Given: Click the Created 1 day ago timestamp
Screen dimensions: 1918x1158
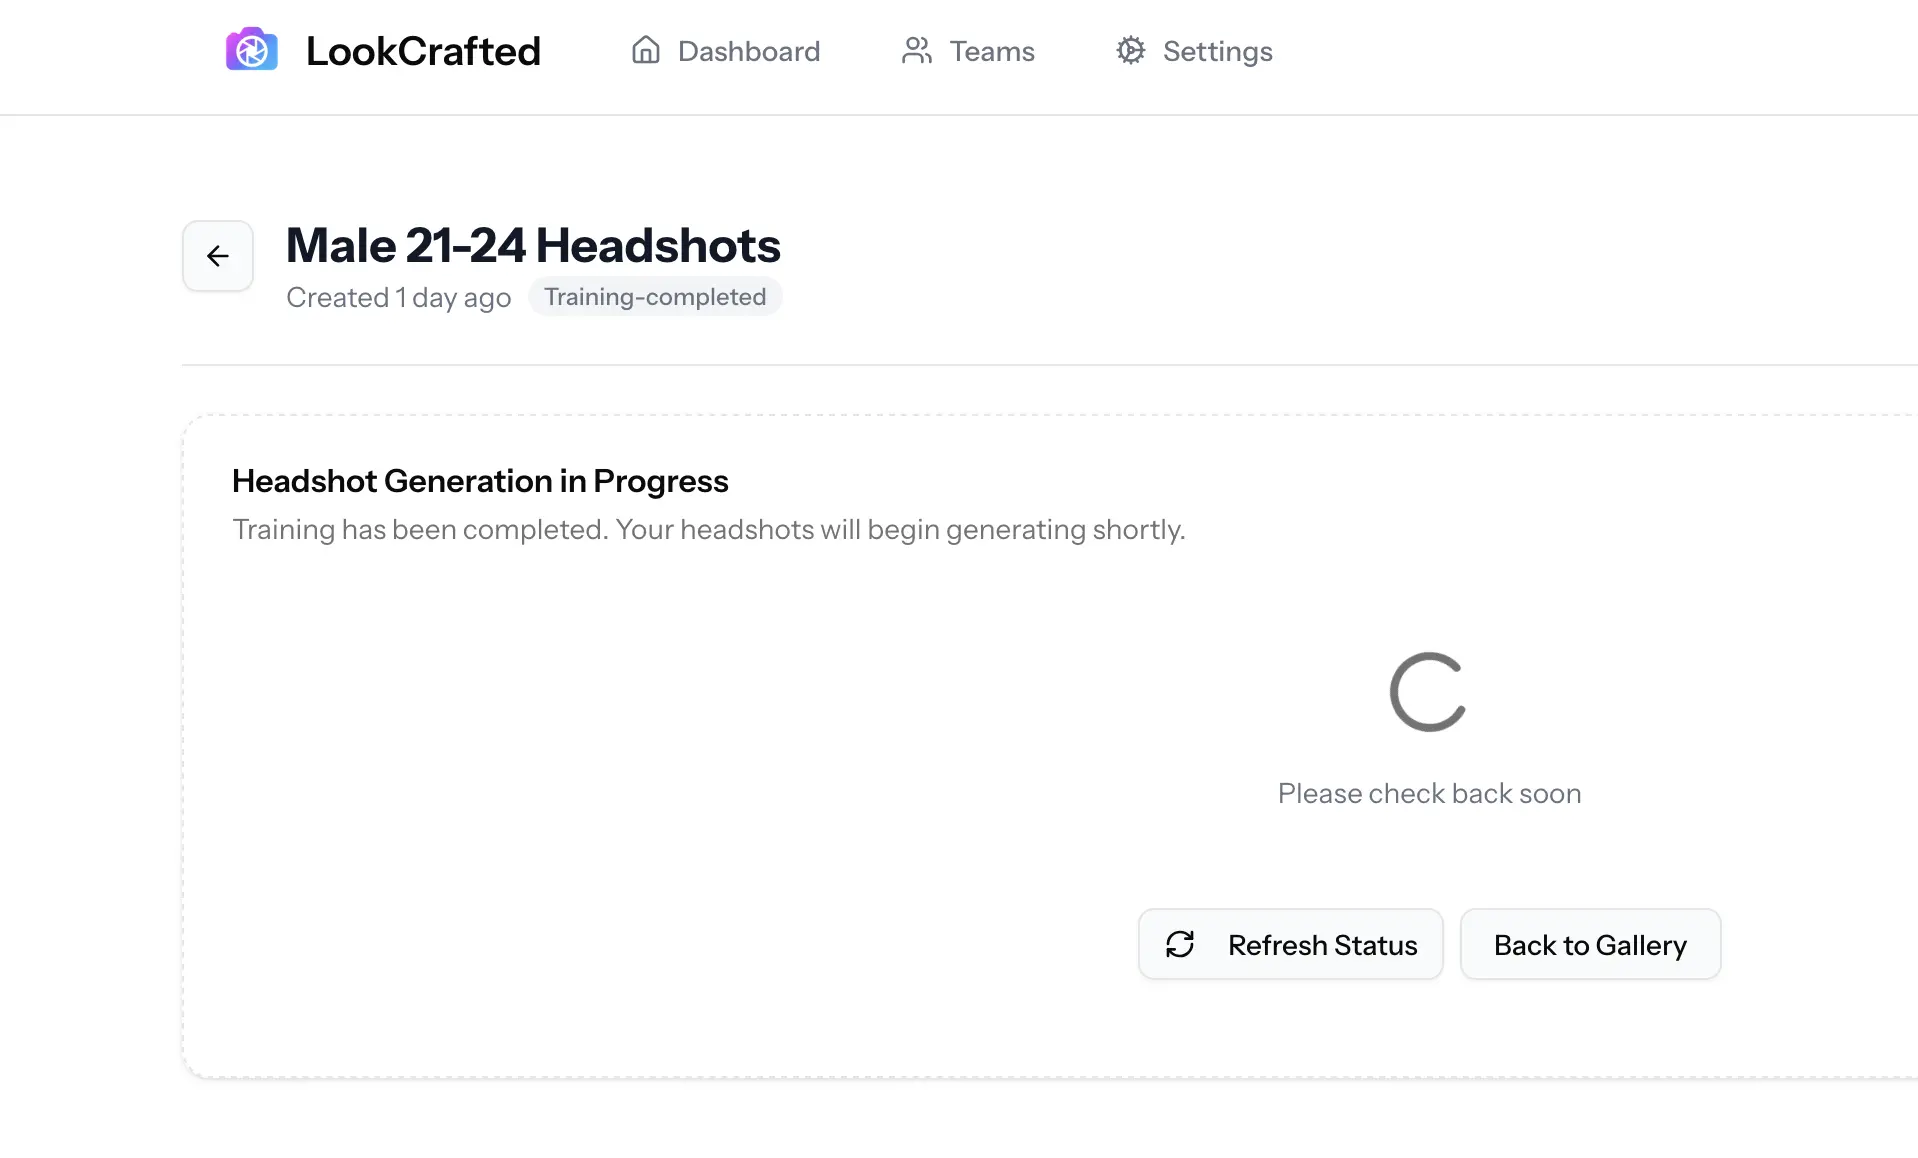Looking at the screenshot, I should [399, 297].
